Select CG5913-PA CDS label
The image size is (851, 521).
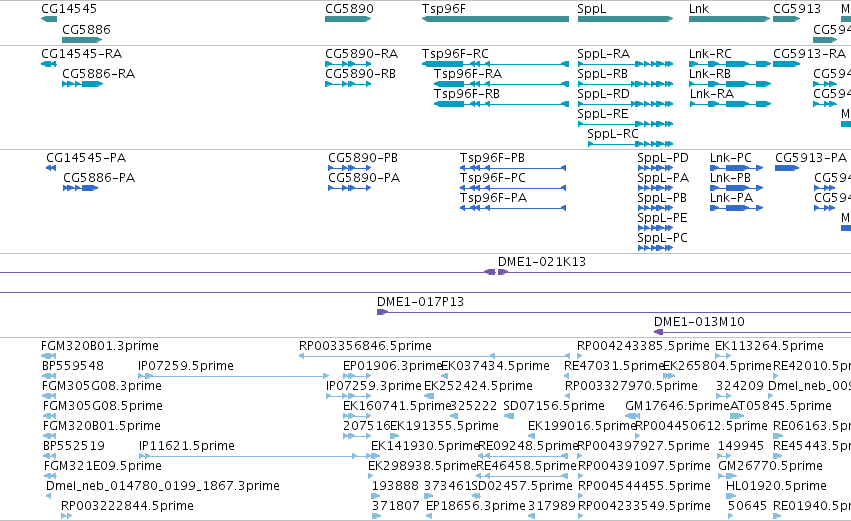point(811,158)
